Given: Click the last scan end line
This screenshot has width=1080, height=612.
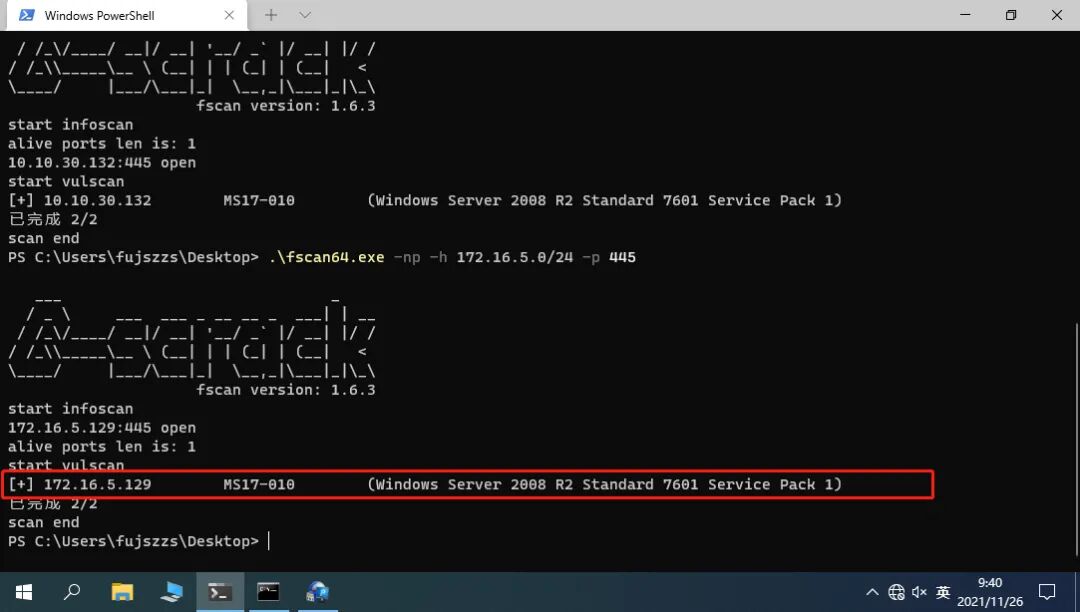Looking at the screenshot, I should click(x=43, y=523).
